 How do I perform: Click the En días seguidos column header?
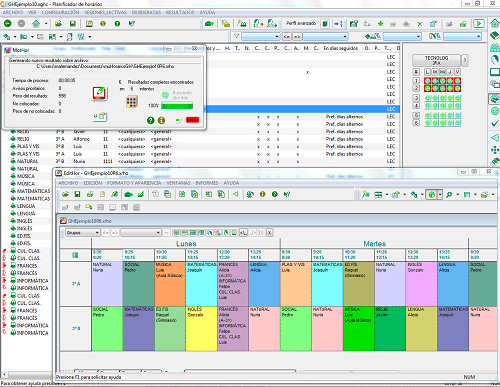(340, 48)
